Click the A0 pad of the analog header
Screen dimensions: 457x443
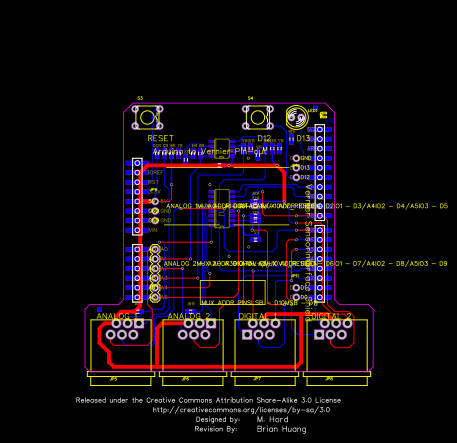(155, 249)
